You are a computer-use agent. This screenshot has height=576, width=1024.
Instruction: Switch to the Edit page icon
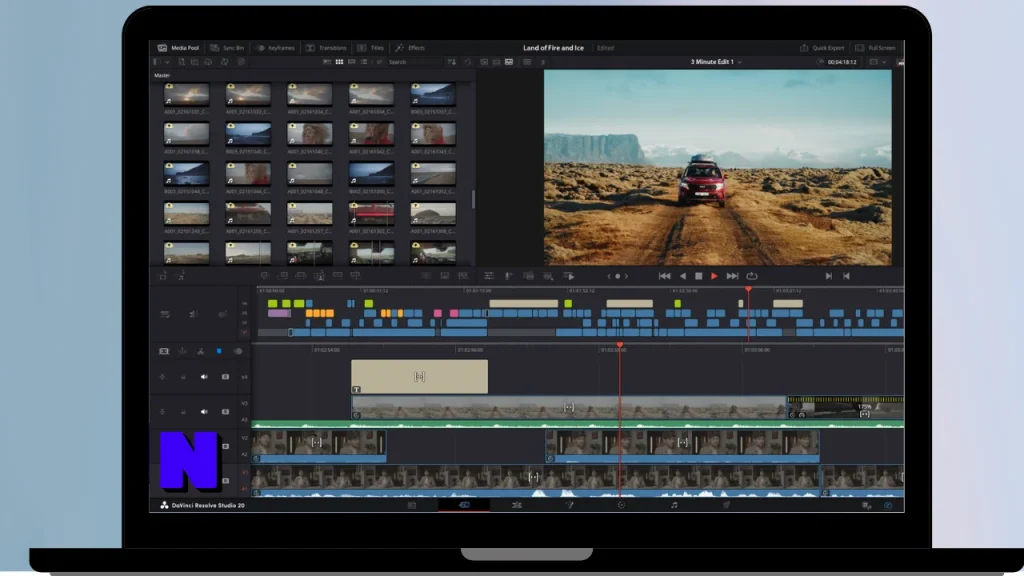click(517, 505)
